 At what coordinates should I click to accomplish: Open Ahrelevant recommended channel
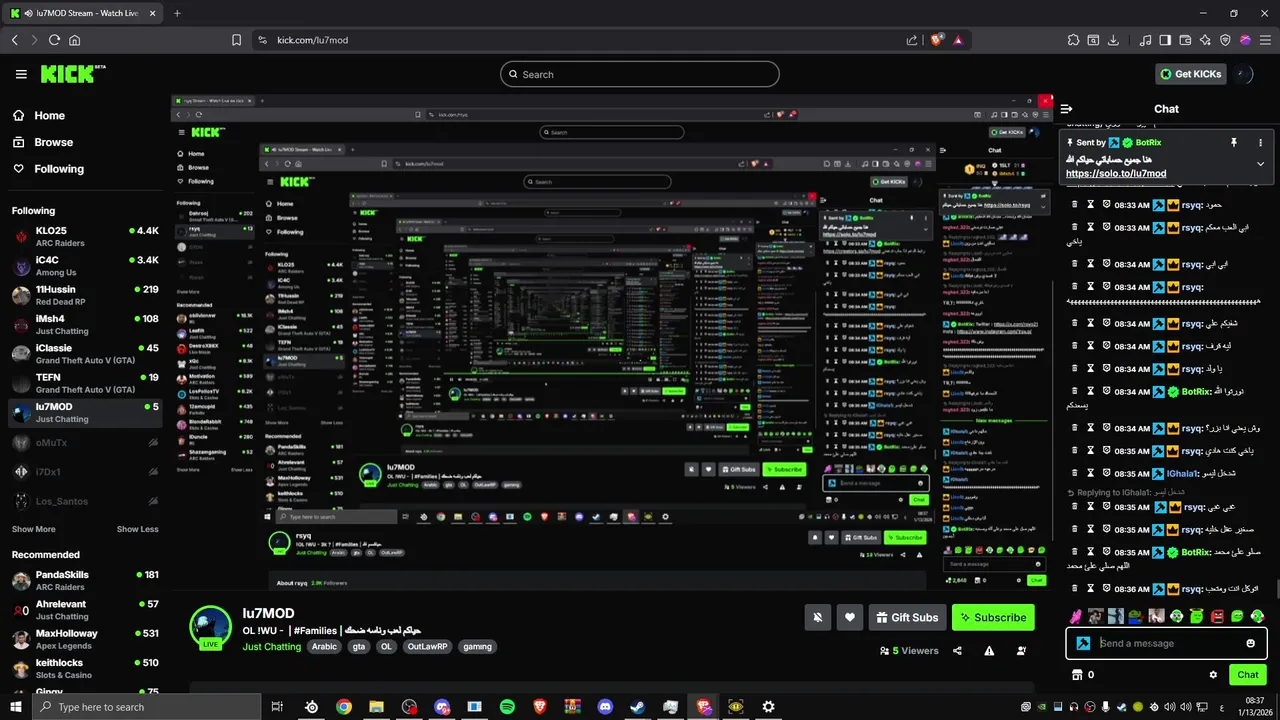(x=85, y=610)
